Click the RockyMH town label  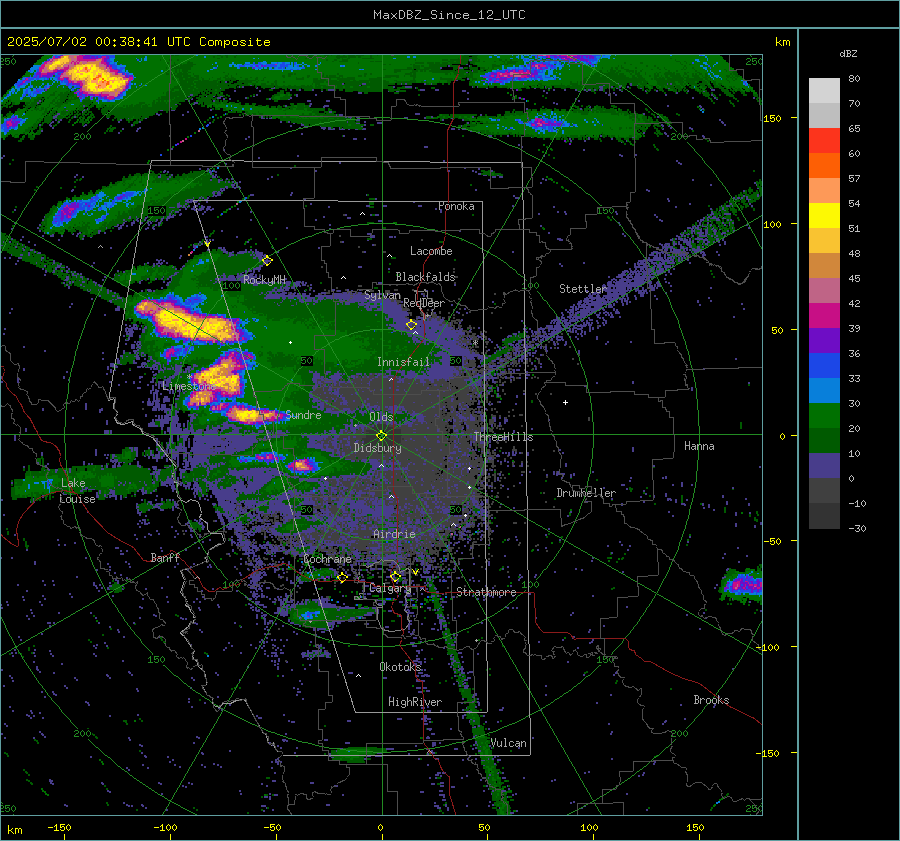click(264, 280)
